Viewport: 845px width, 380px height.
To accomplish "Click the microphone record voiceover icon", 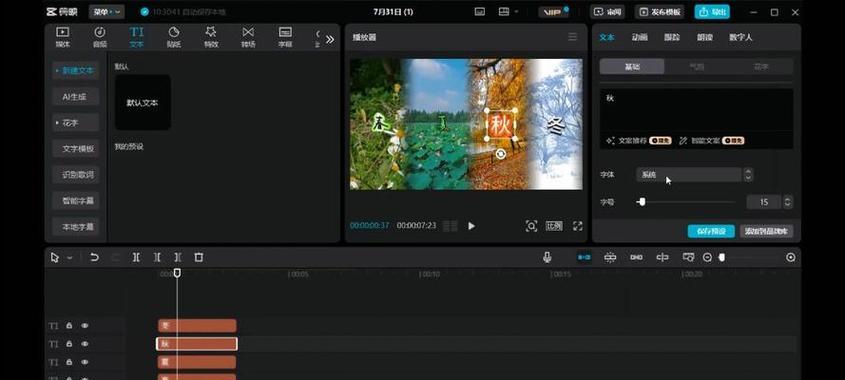I will (547, 258).
